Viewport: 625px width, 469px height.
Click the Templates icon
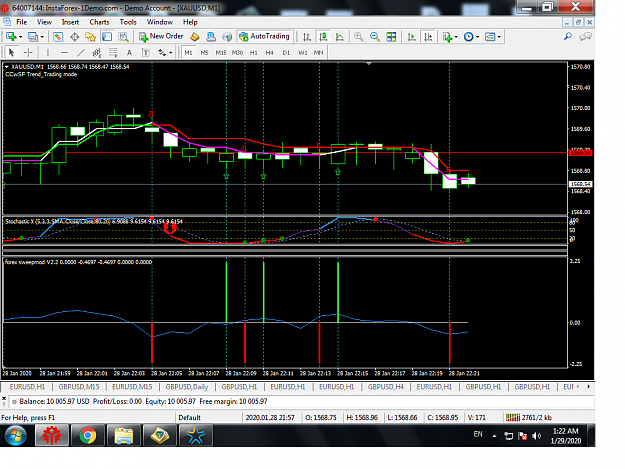[490, 37]
